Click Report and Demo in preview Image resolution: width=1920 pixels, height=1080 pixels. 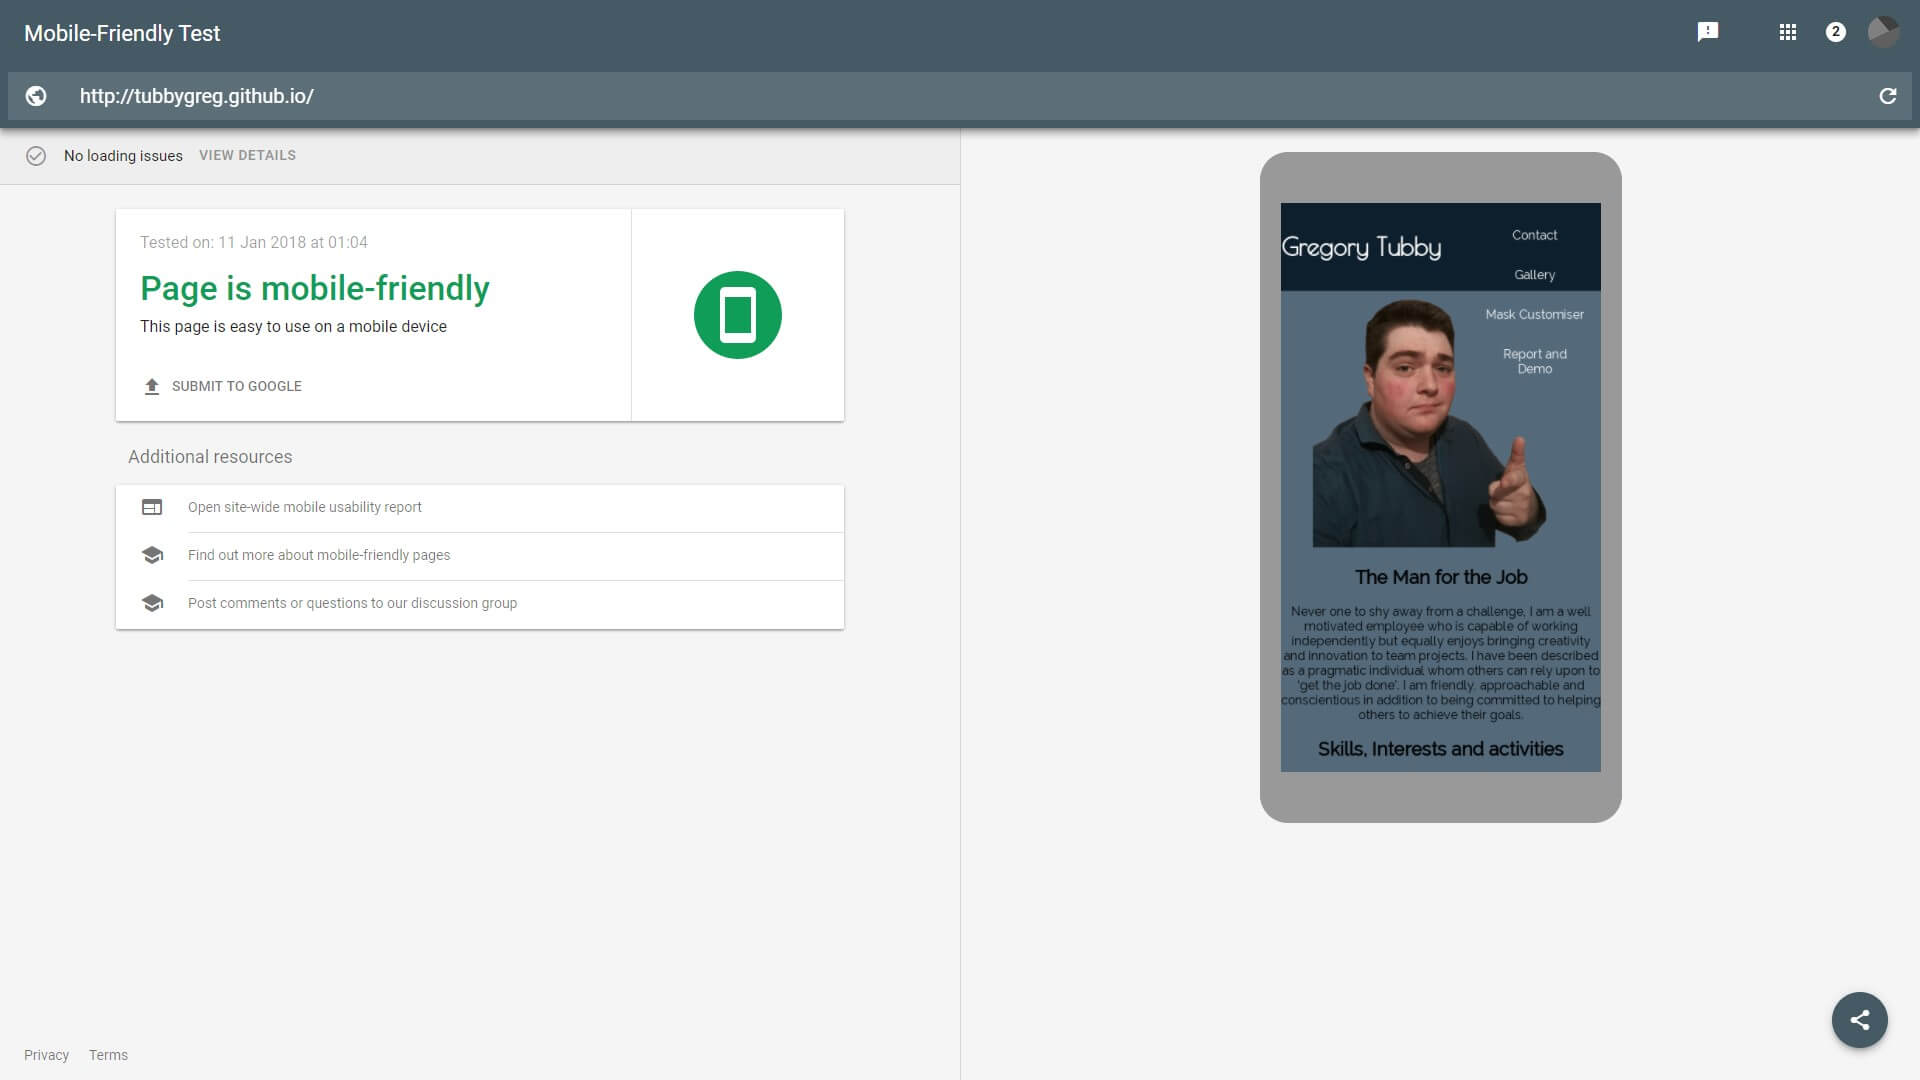coord(1534,361)
